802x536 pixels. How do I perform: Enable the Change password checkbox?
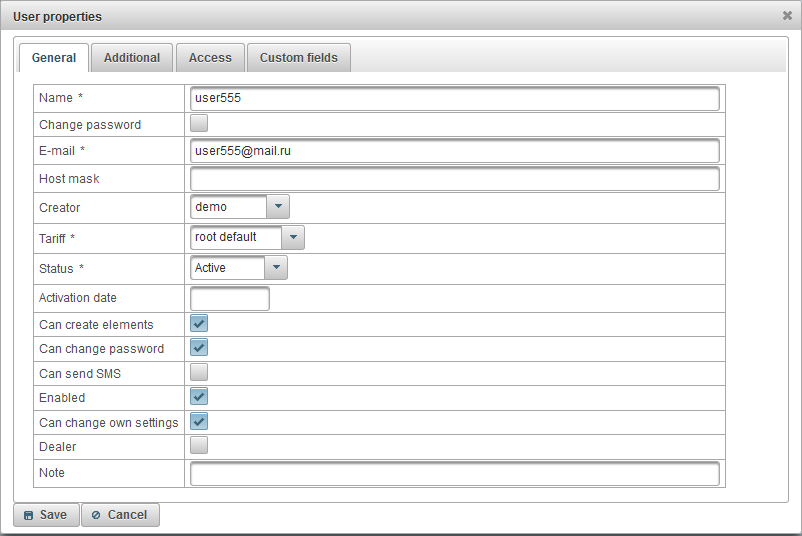[199, 124]
